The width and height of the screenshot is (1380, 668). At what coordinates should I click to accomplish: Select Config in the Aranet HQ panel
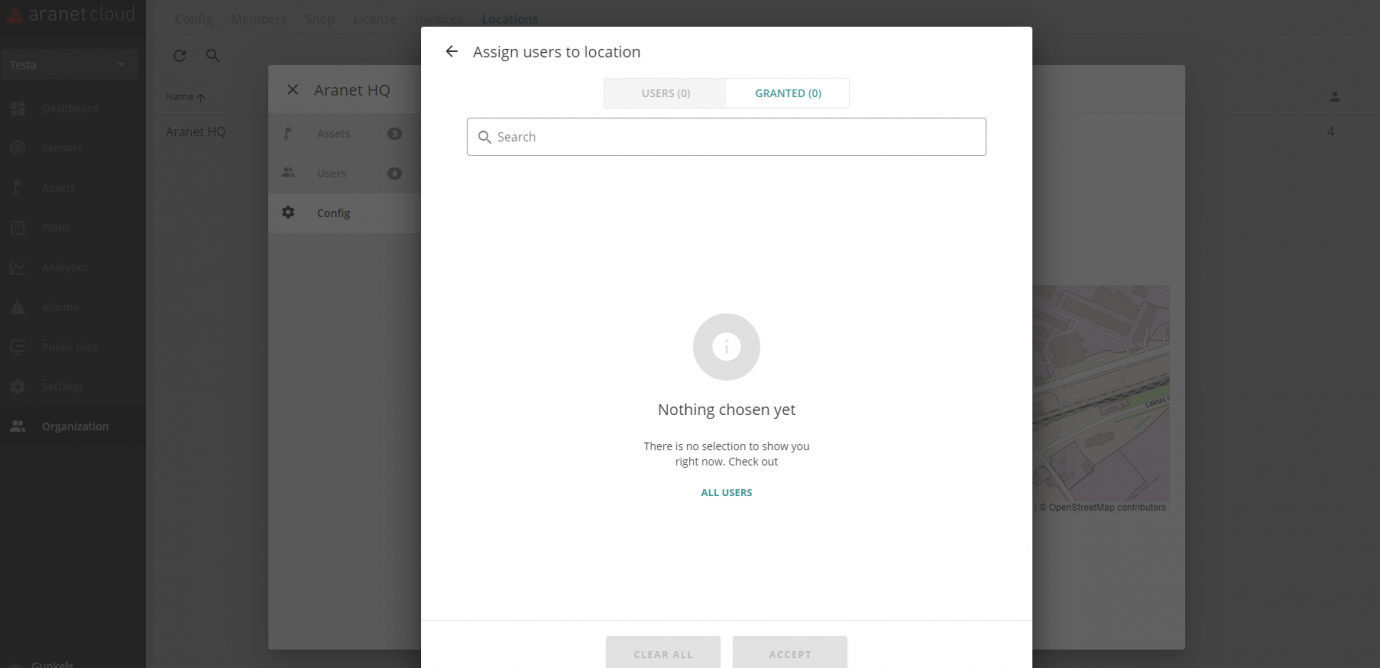(333, 213)
